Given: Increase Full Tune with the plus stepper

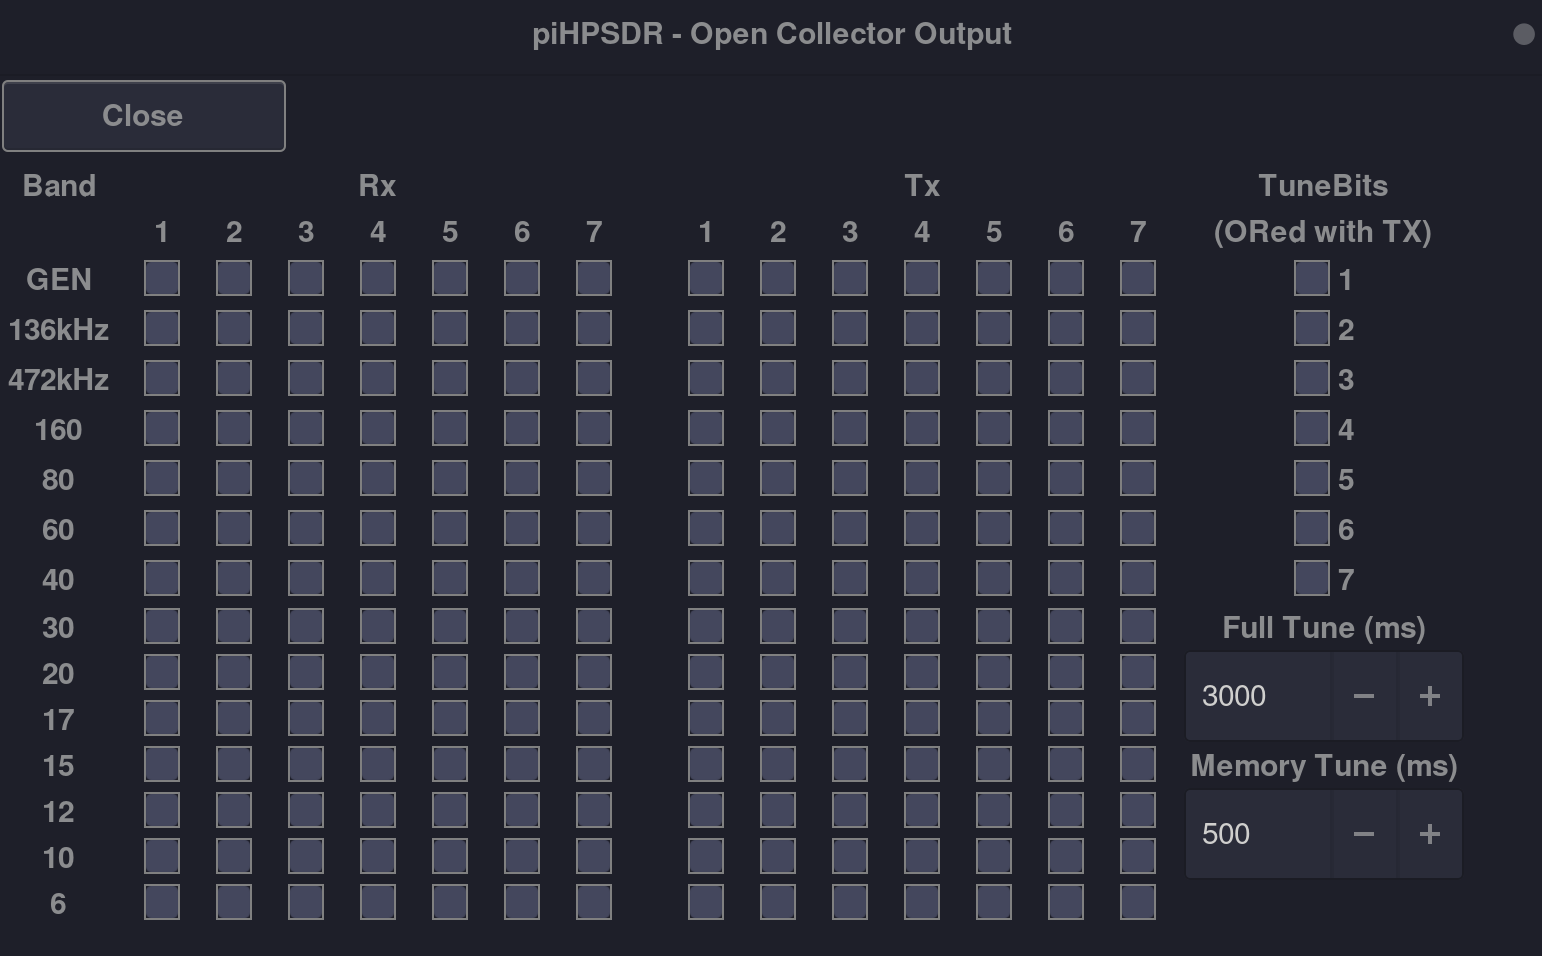Looking at the screenshot, I should pos(1429,696).
